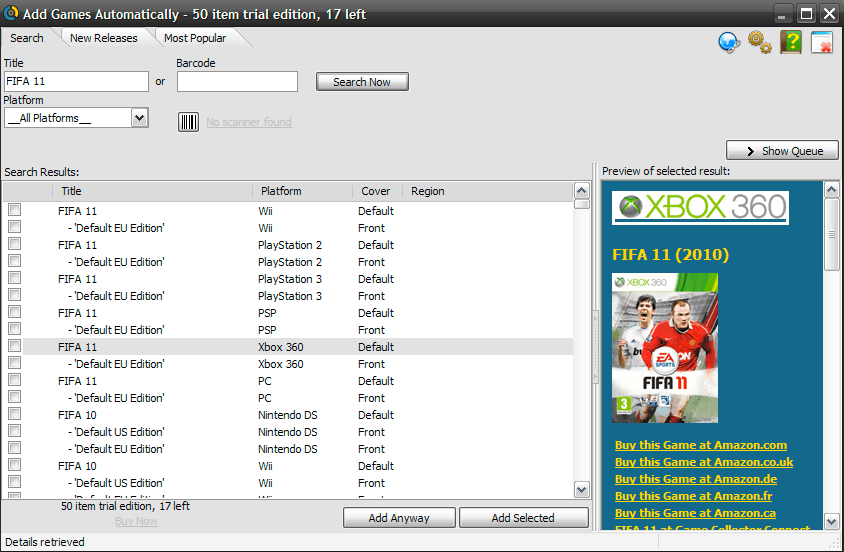Check the FIFA 10 Wii Default checkbox
Viewport: 844px width, 552px height.
coord(15,465)
